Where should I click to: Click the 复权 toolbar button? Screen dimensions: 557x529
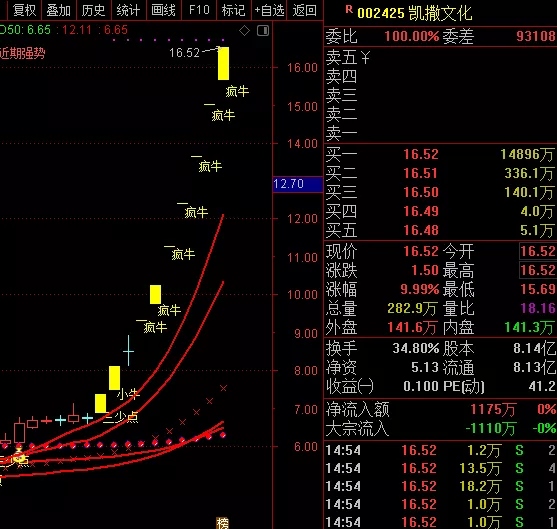tap(24, 10)
